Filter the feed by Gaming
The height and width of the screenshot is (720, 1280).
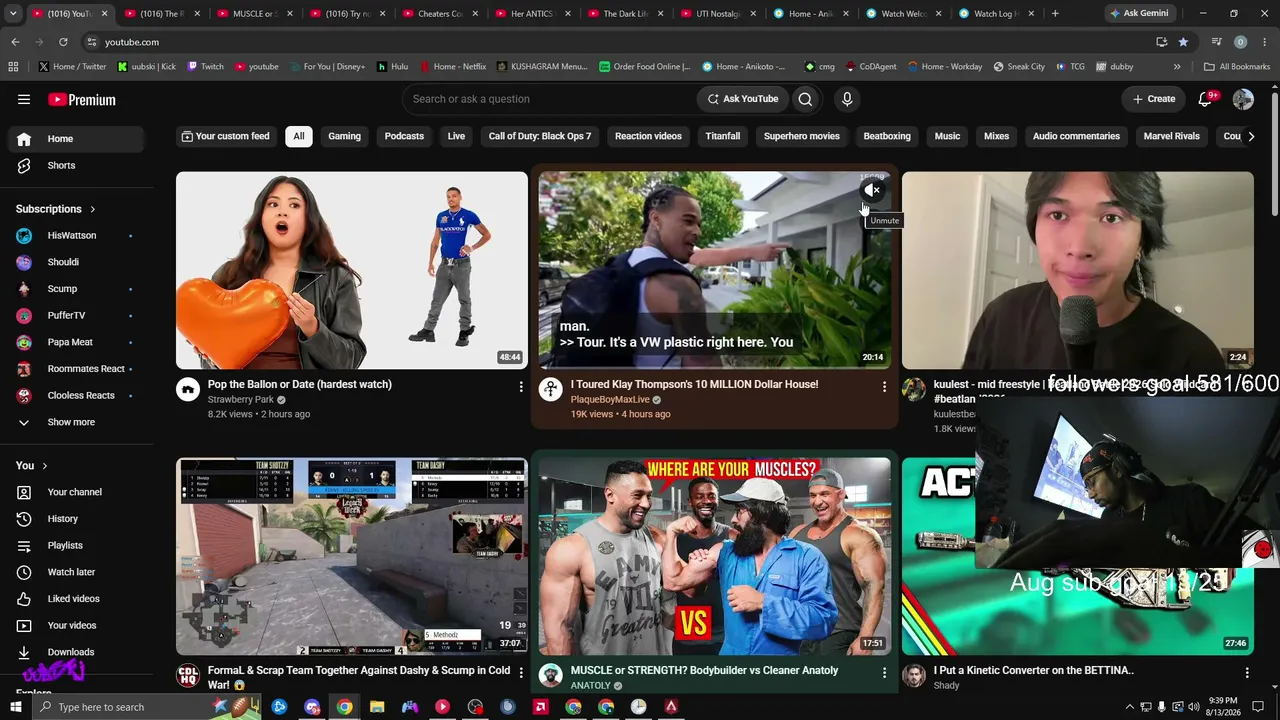(x=344, y=136)
